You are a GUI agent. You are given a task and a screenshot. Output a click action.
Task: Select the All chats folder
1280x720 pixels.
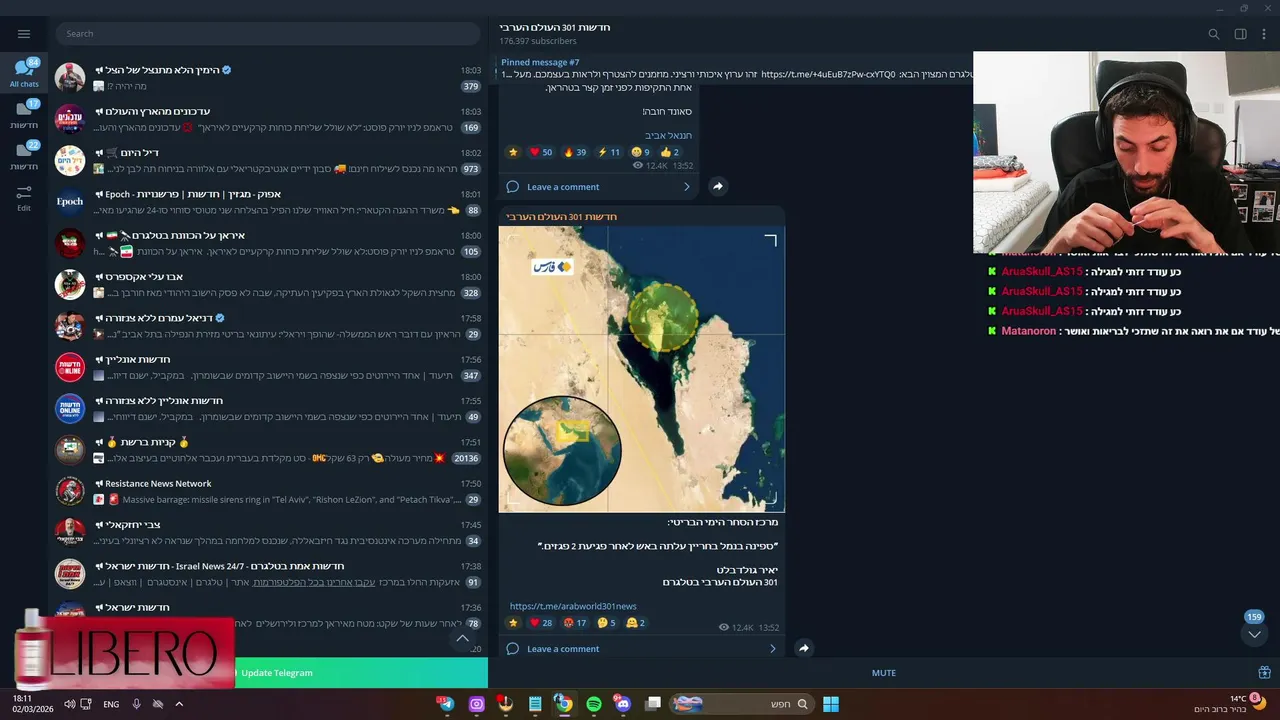[24, 73]
